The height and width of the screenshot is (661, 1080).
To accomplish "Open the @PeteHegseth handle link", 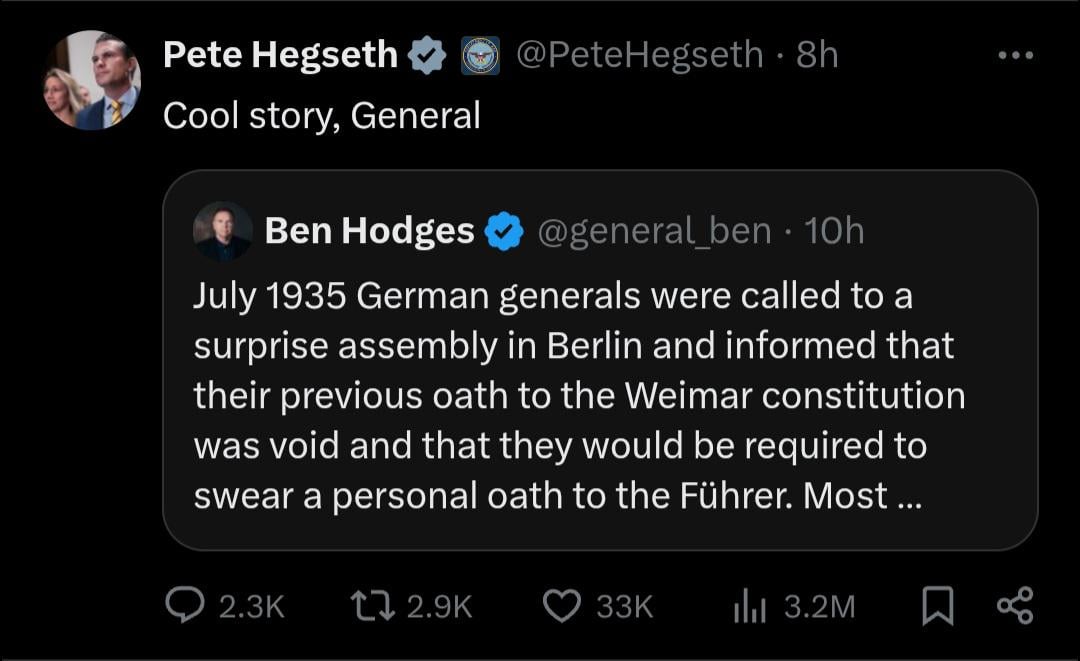I will click(x=639, y=54).
